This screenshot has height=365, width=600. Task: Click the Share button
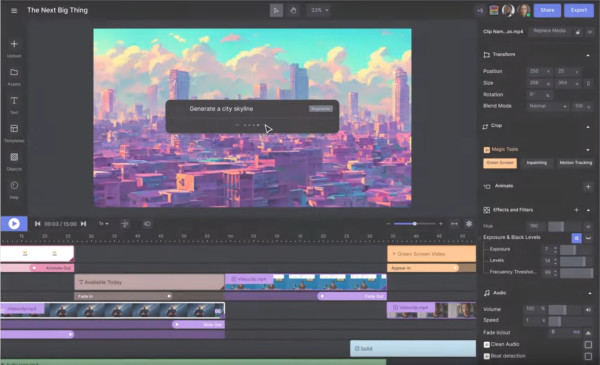(547, 10)
